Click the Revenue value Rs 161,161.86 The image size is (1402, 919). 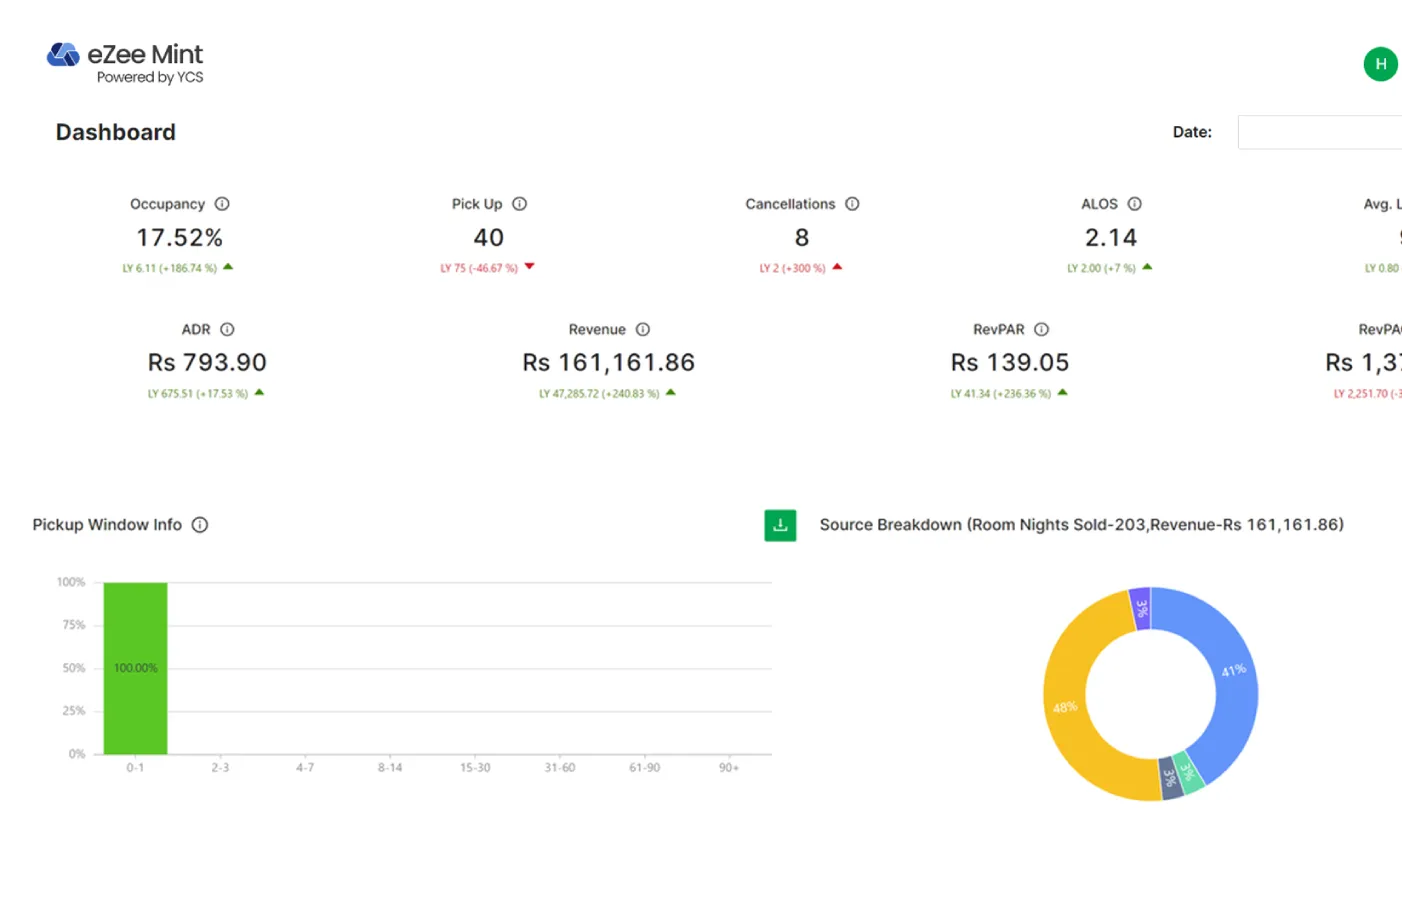pos(608,363)
